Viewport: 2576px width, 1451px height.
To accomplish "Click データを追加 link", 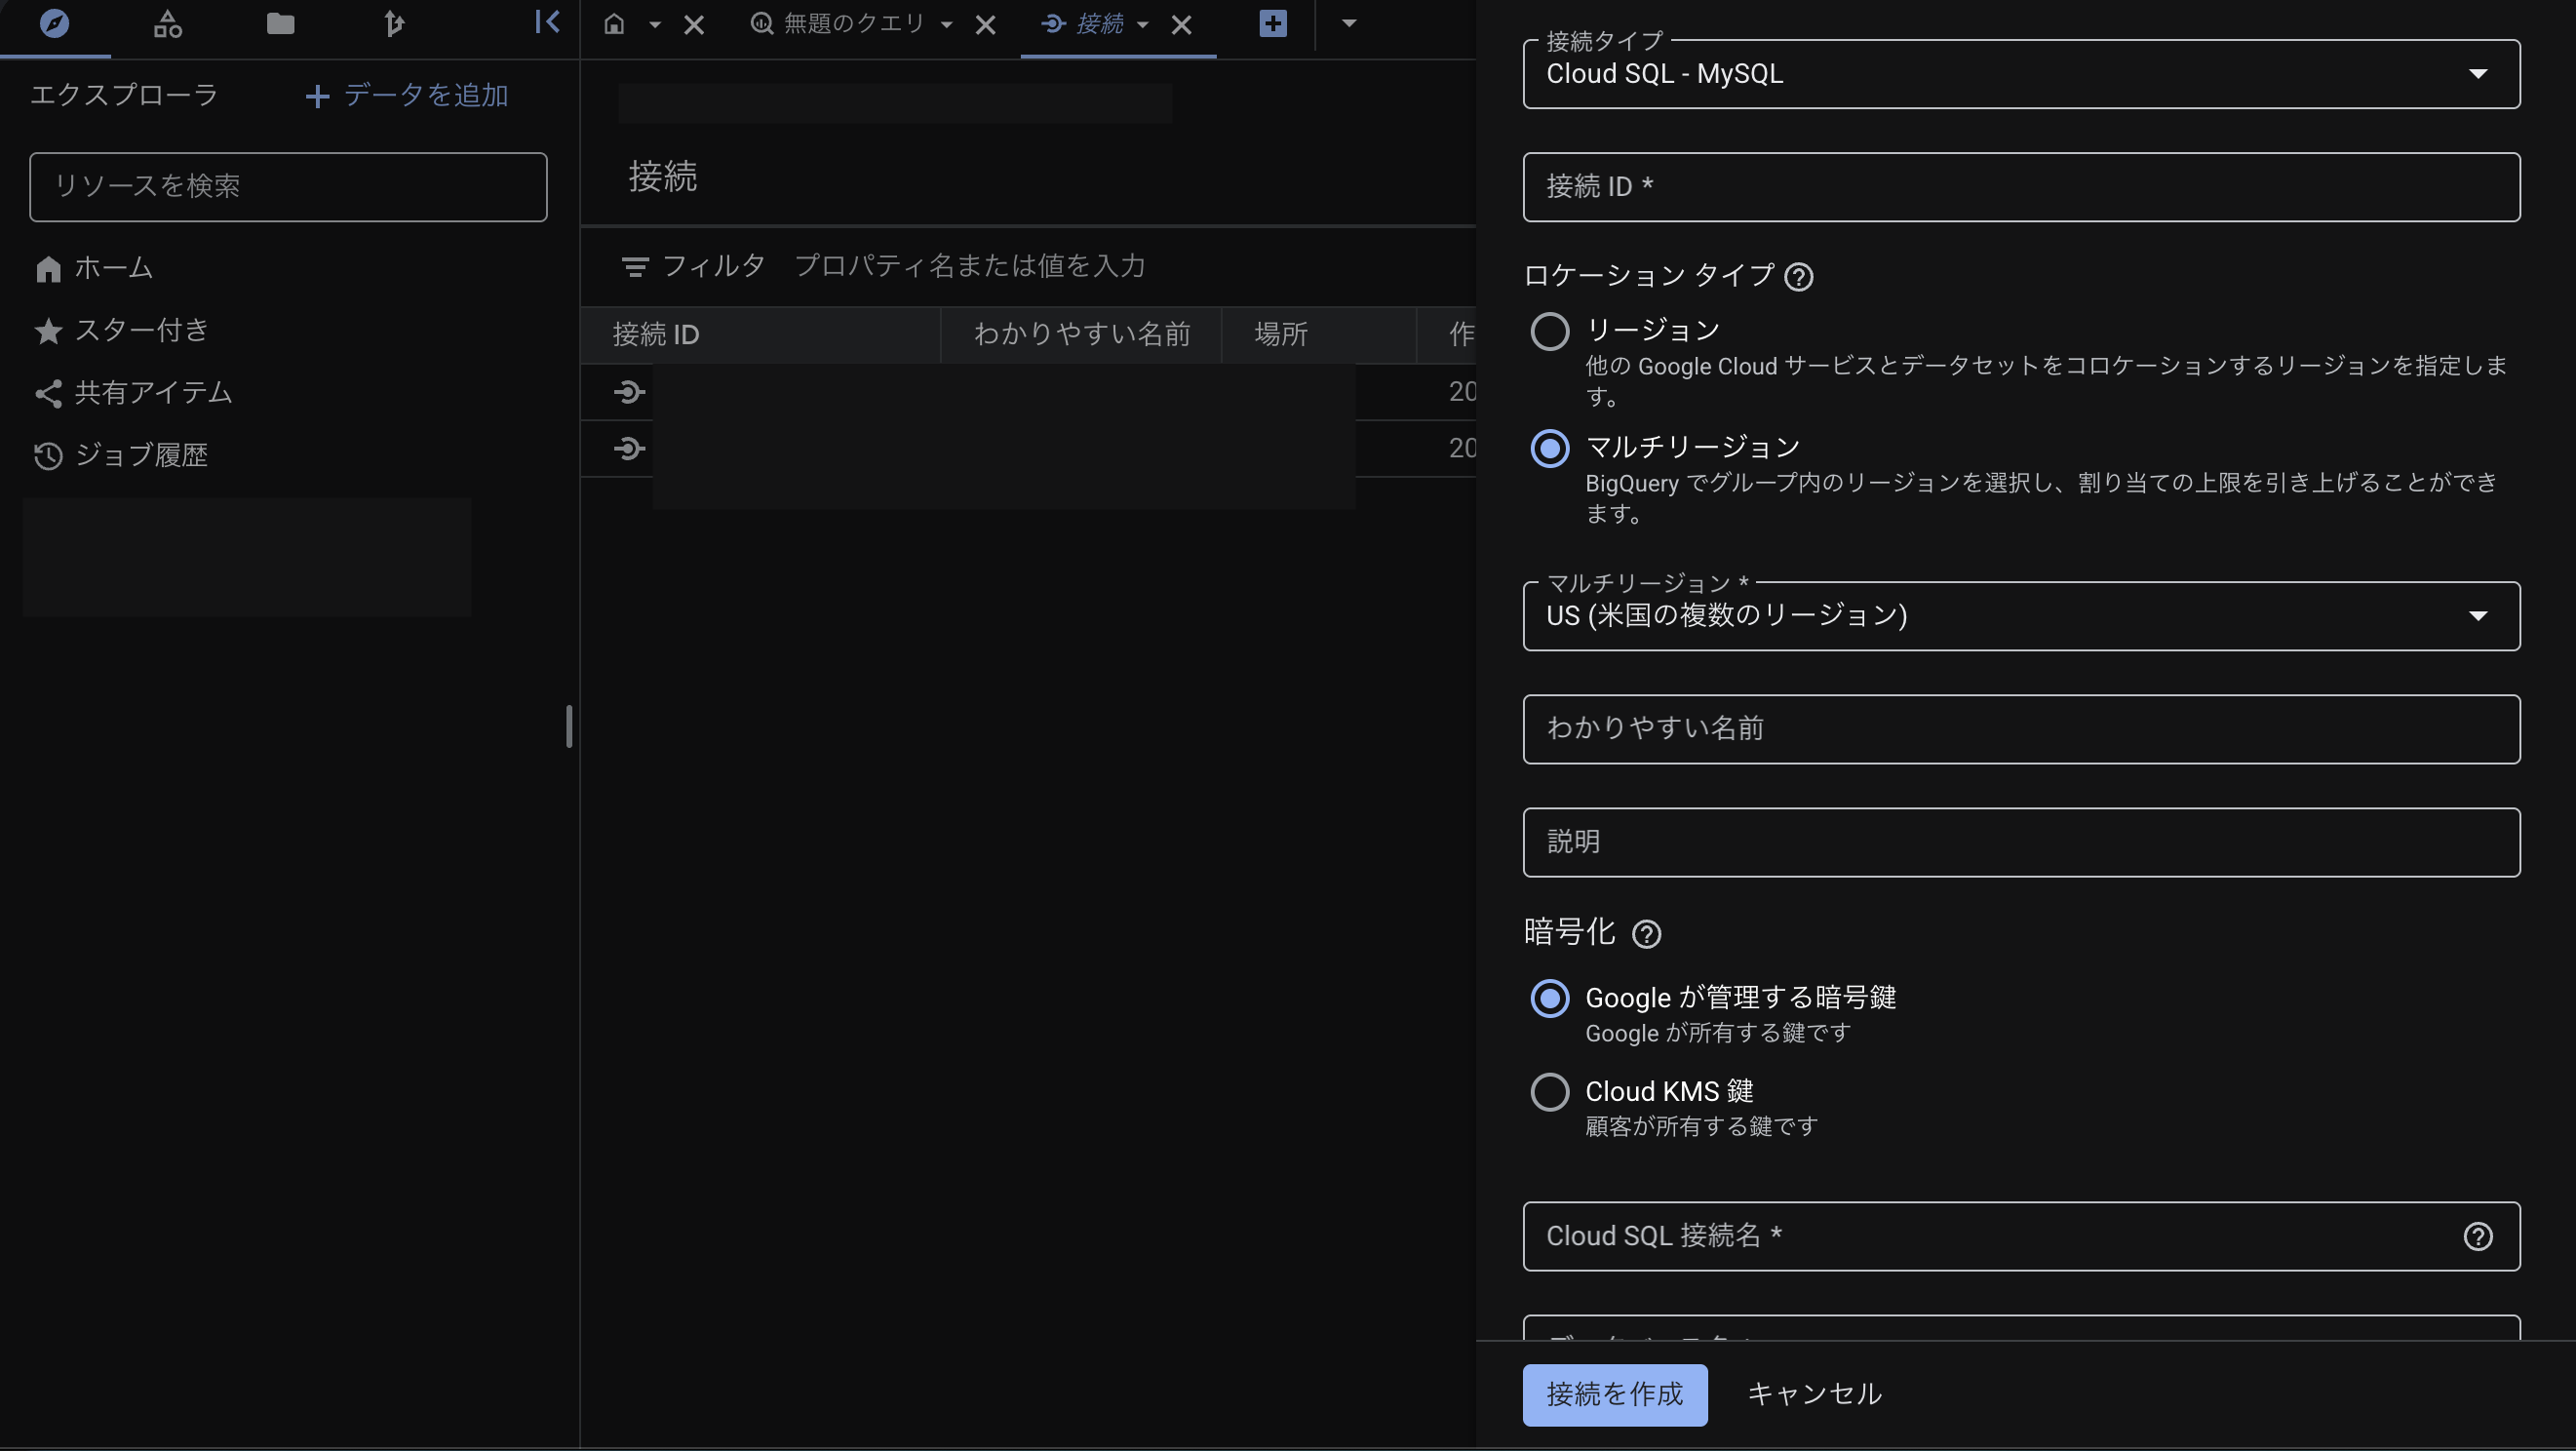I will (407, 95).
